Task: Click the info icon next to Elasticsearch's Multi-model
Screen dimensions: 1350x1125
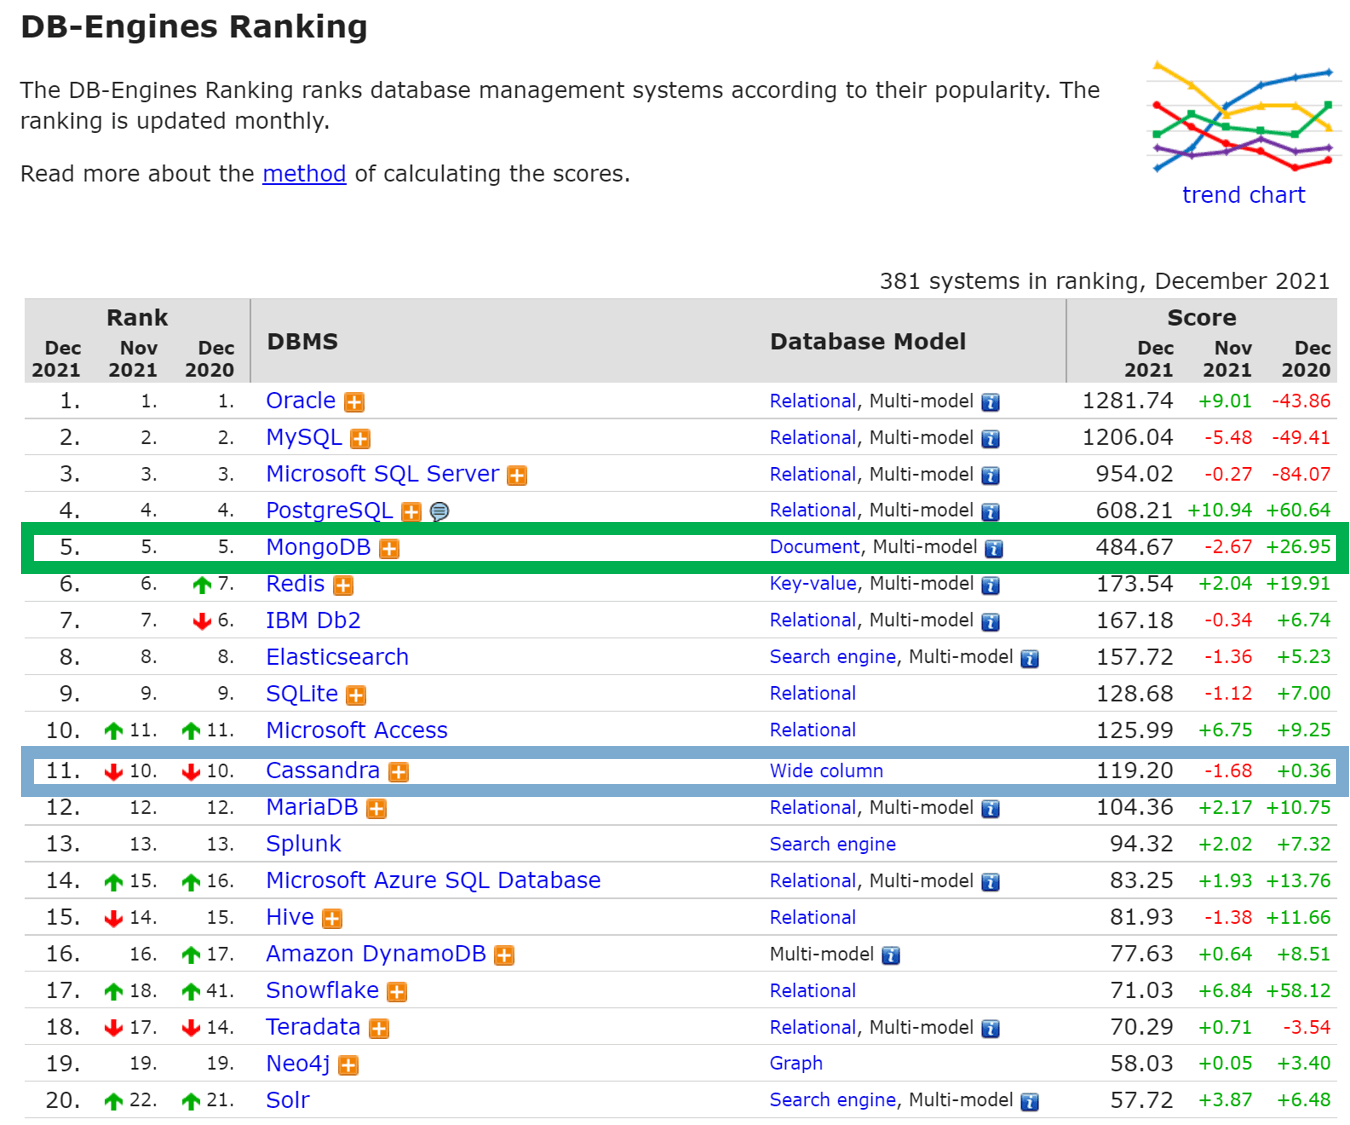Action: point(1029,658)
